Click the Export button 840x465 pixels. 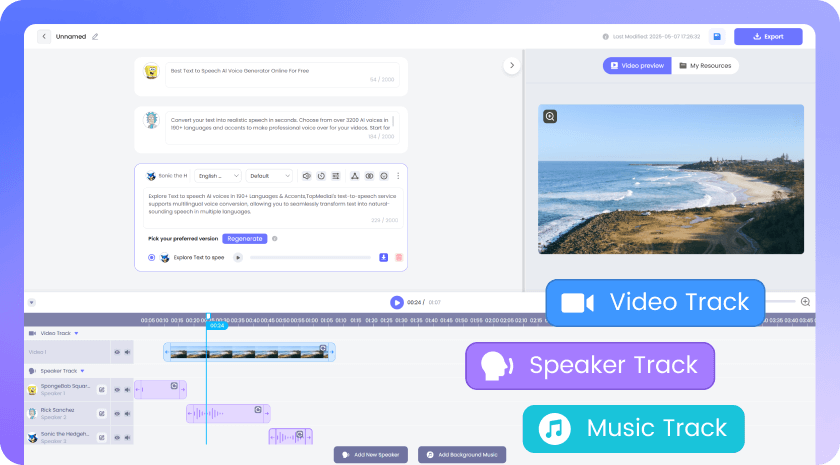tap(767, 36)
